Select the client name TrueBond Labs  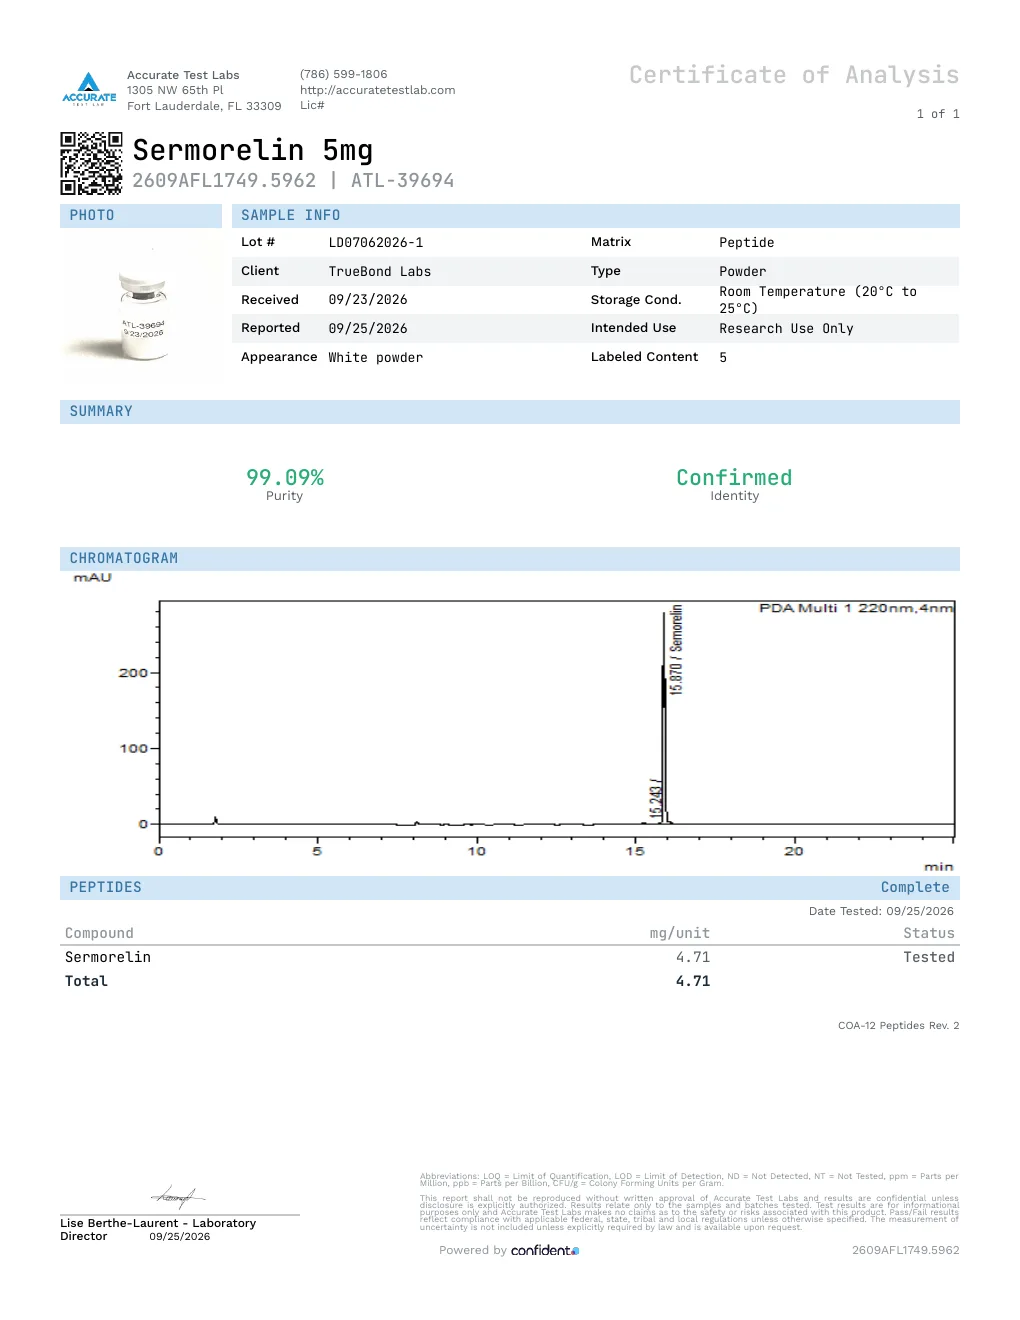point(380,272)
